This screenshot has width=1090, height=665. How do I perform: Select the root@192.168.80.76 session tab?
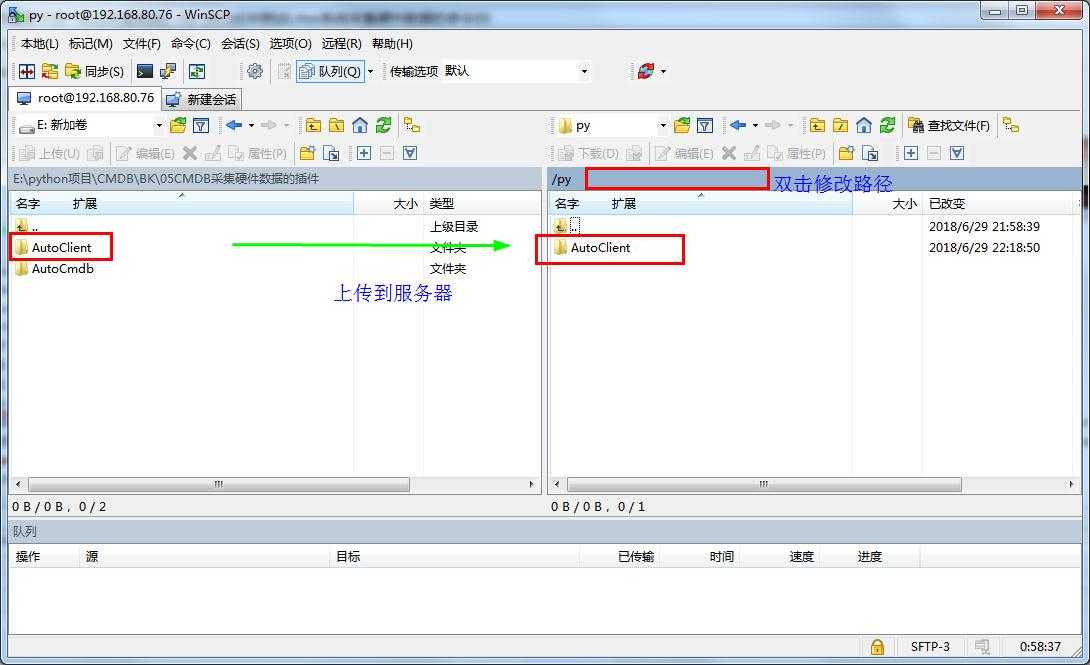[86, 98]
